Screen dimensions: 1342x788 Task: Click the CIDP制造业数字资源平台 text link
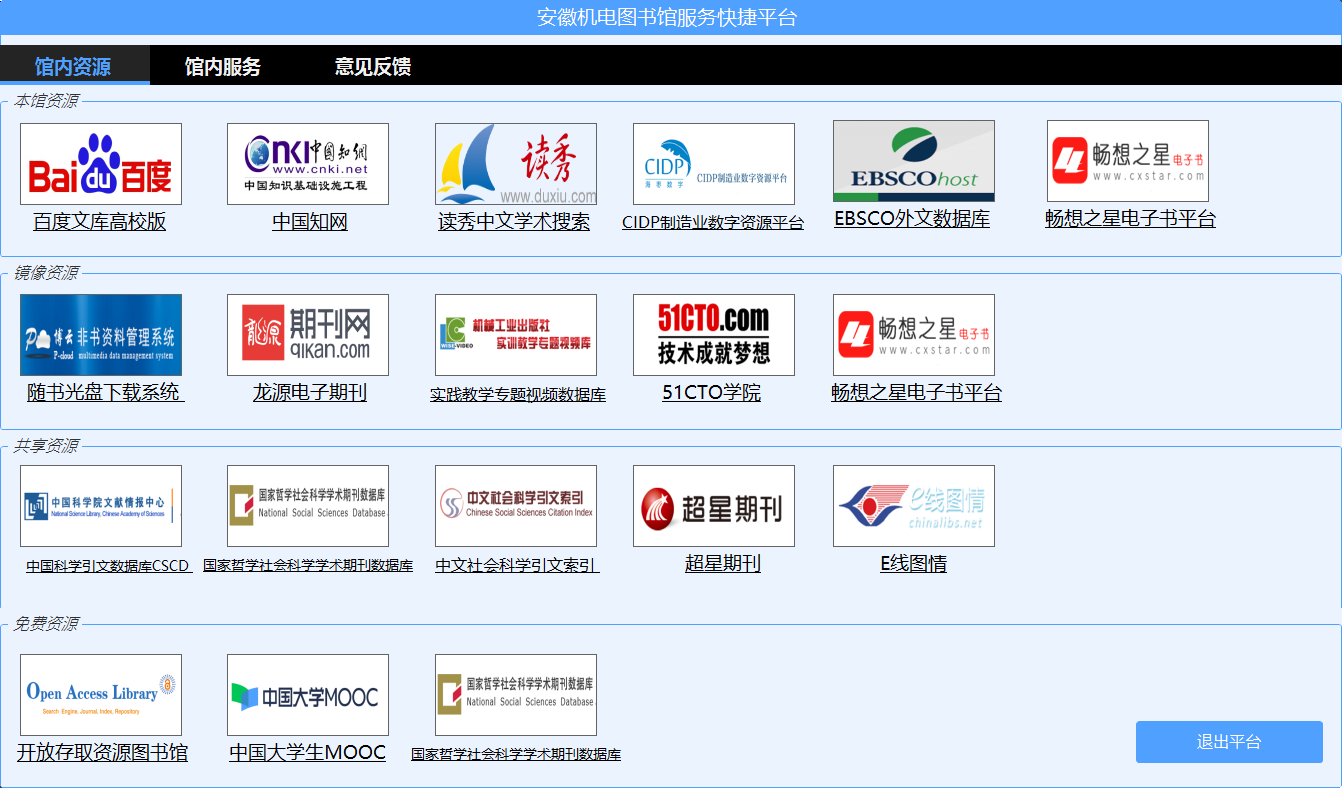tap(713, 223)
